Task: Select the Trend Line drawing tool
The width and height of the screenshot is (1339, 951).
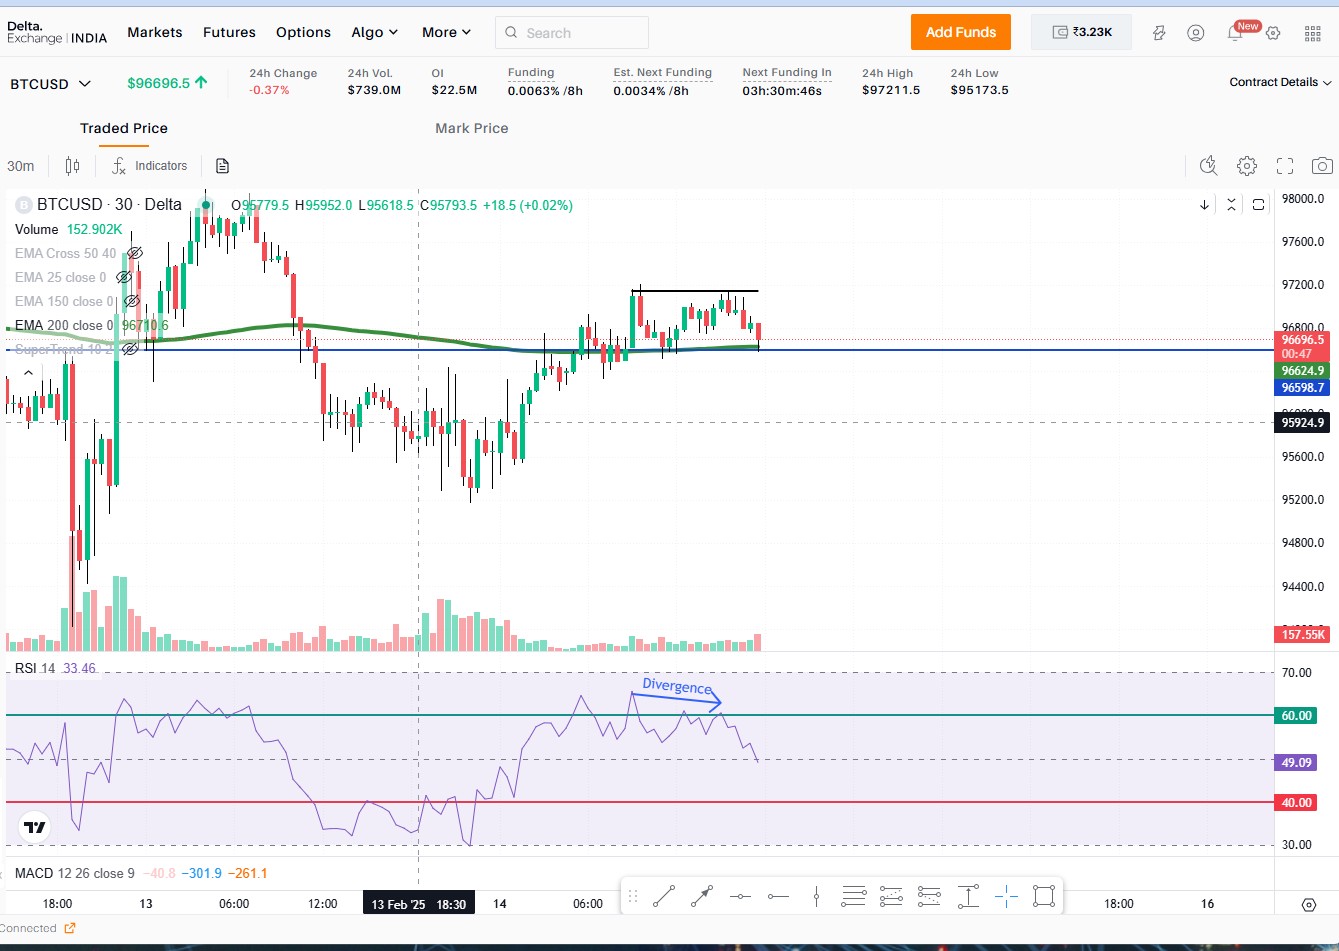Action: pos(663,896)
